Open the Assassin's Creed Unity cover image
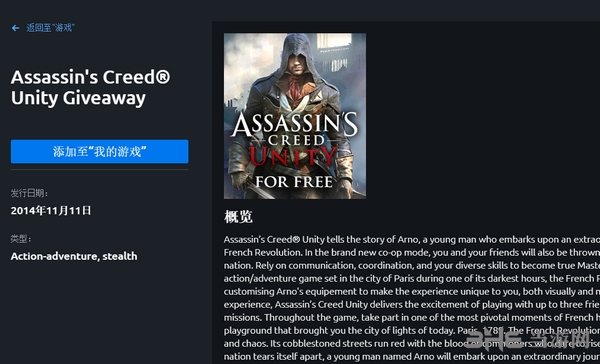Screen dimensions: 600x364 click(x=295, y=116)
